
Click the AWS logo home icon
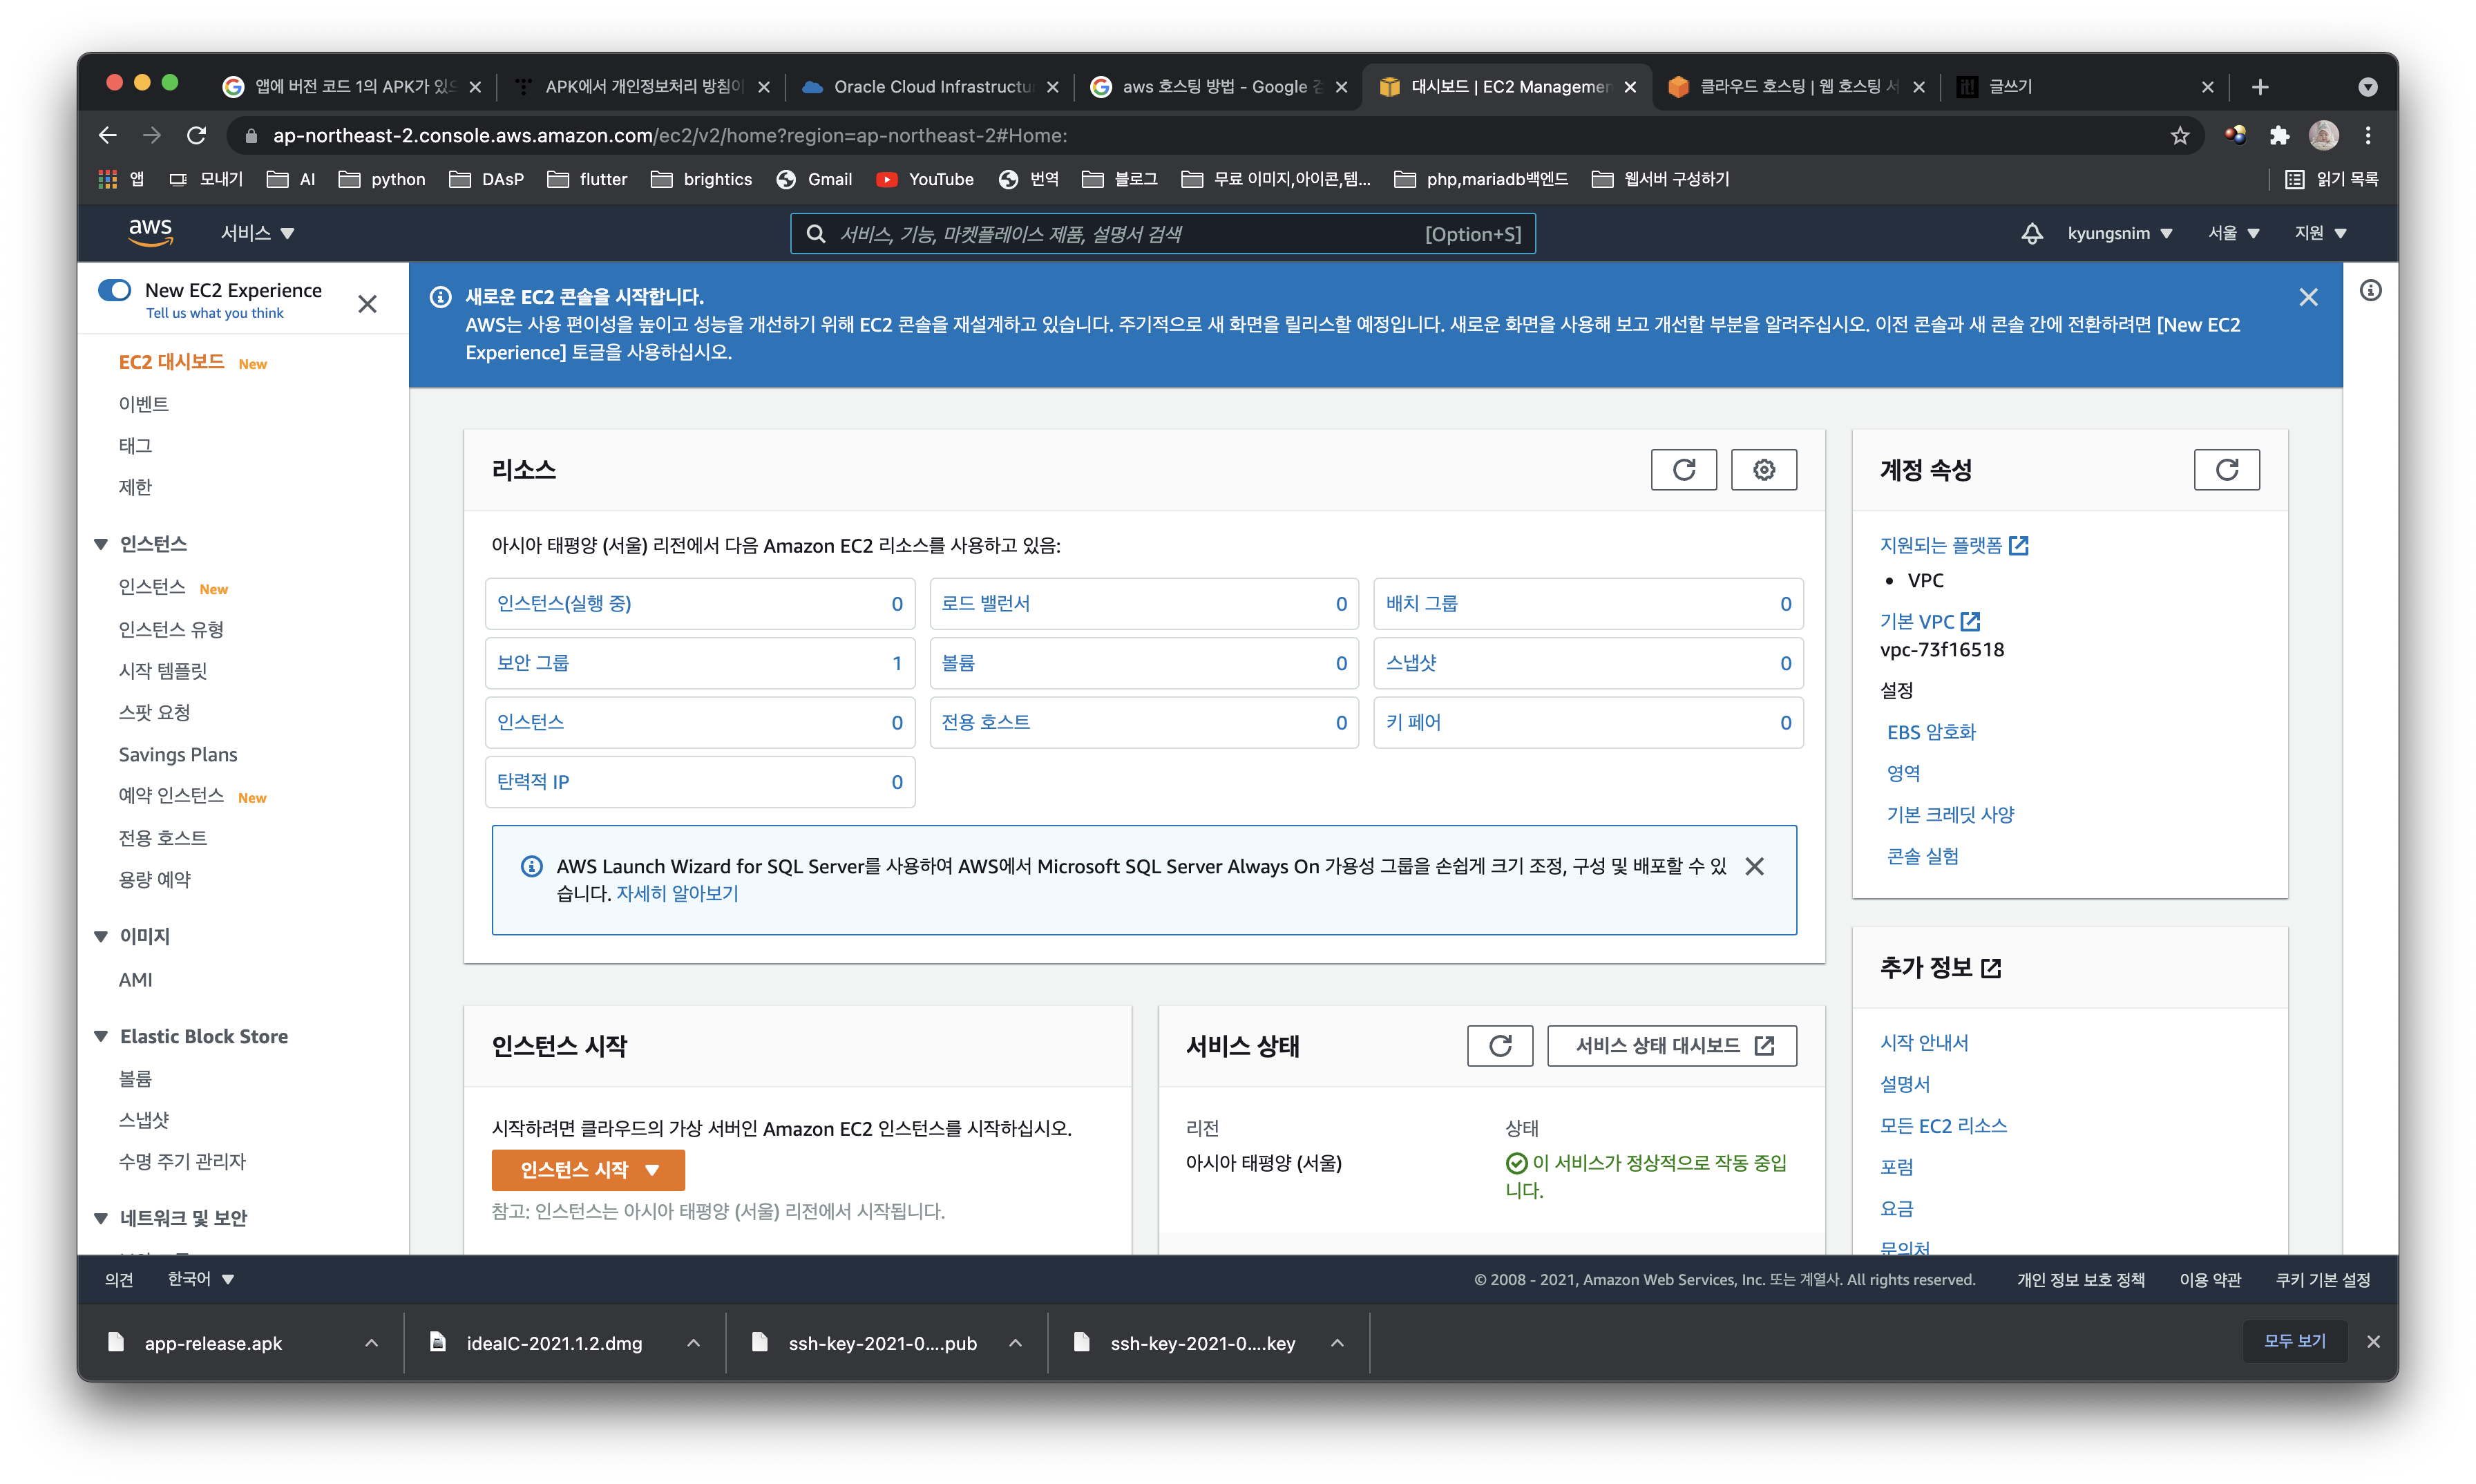pos(150,233)
